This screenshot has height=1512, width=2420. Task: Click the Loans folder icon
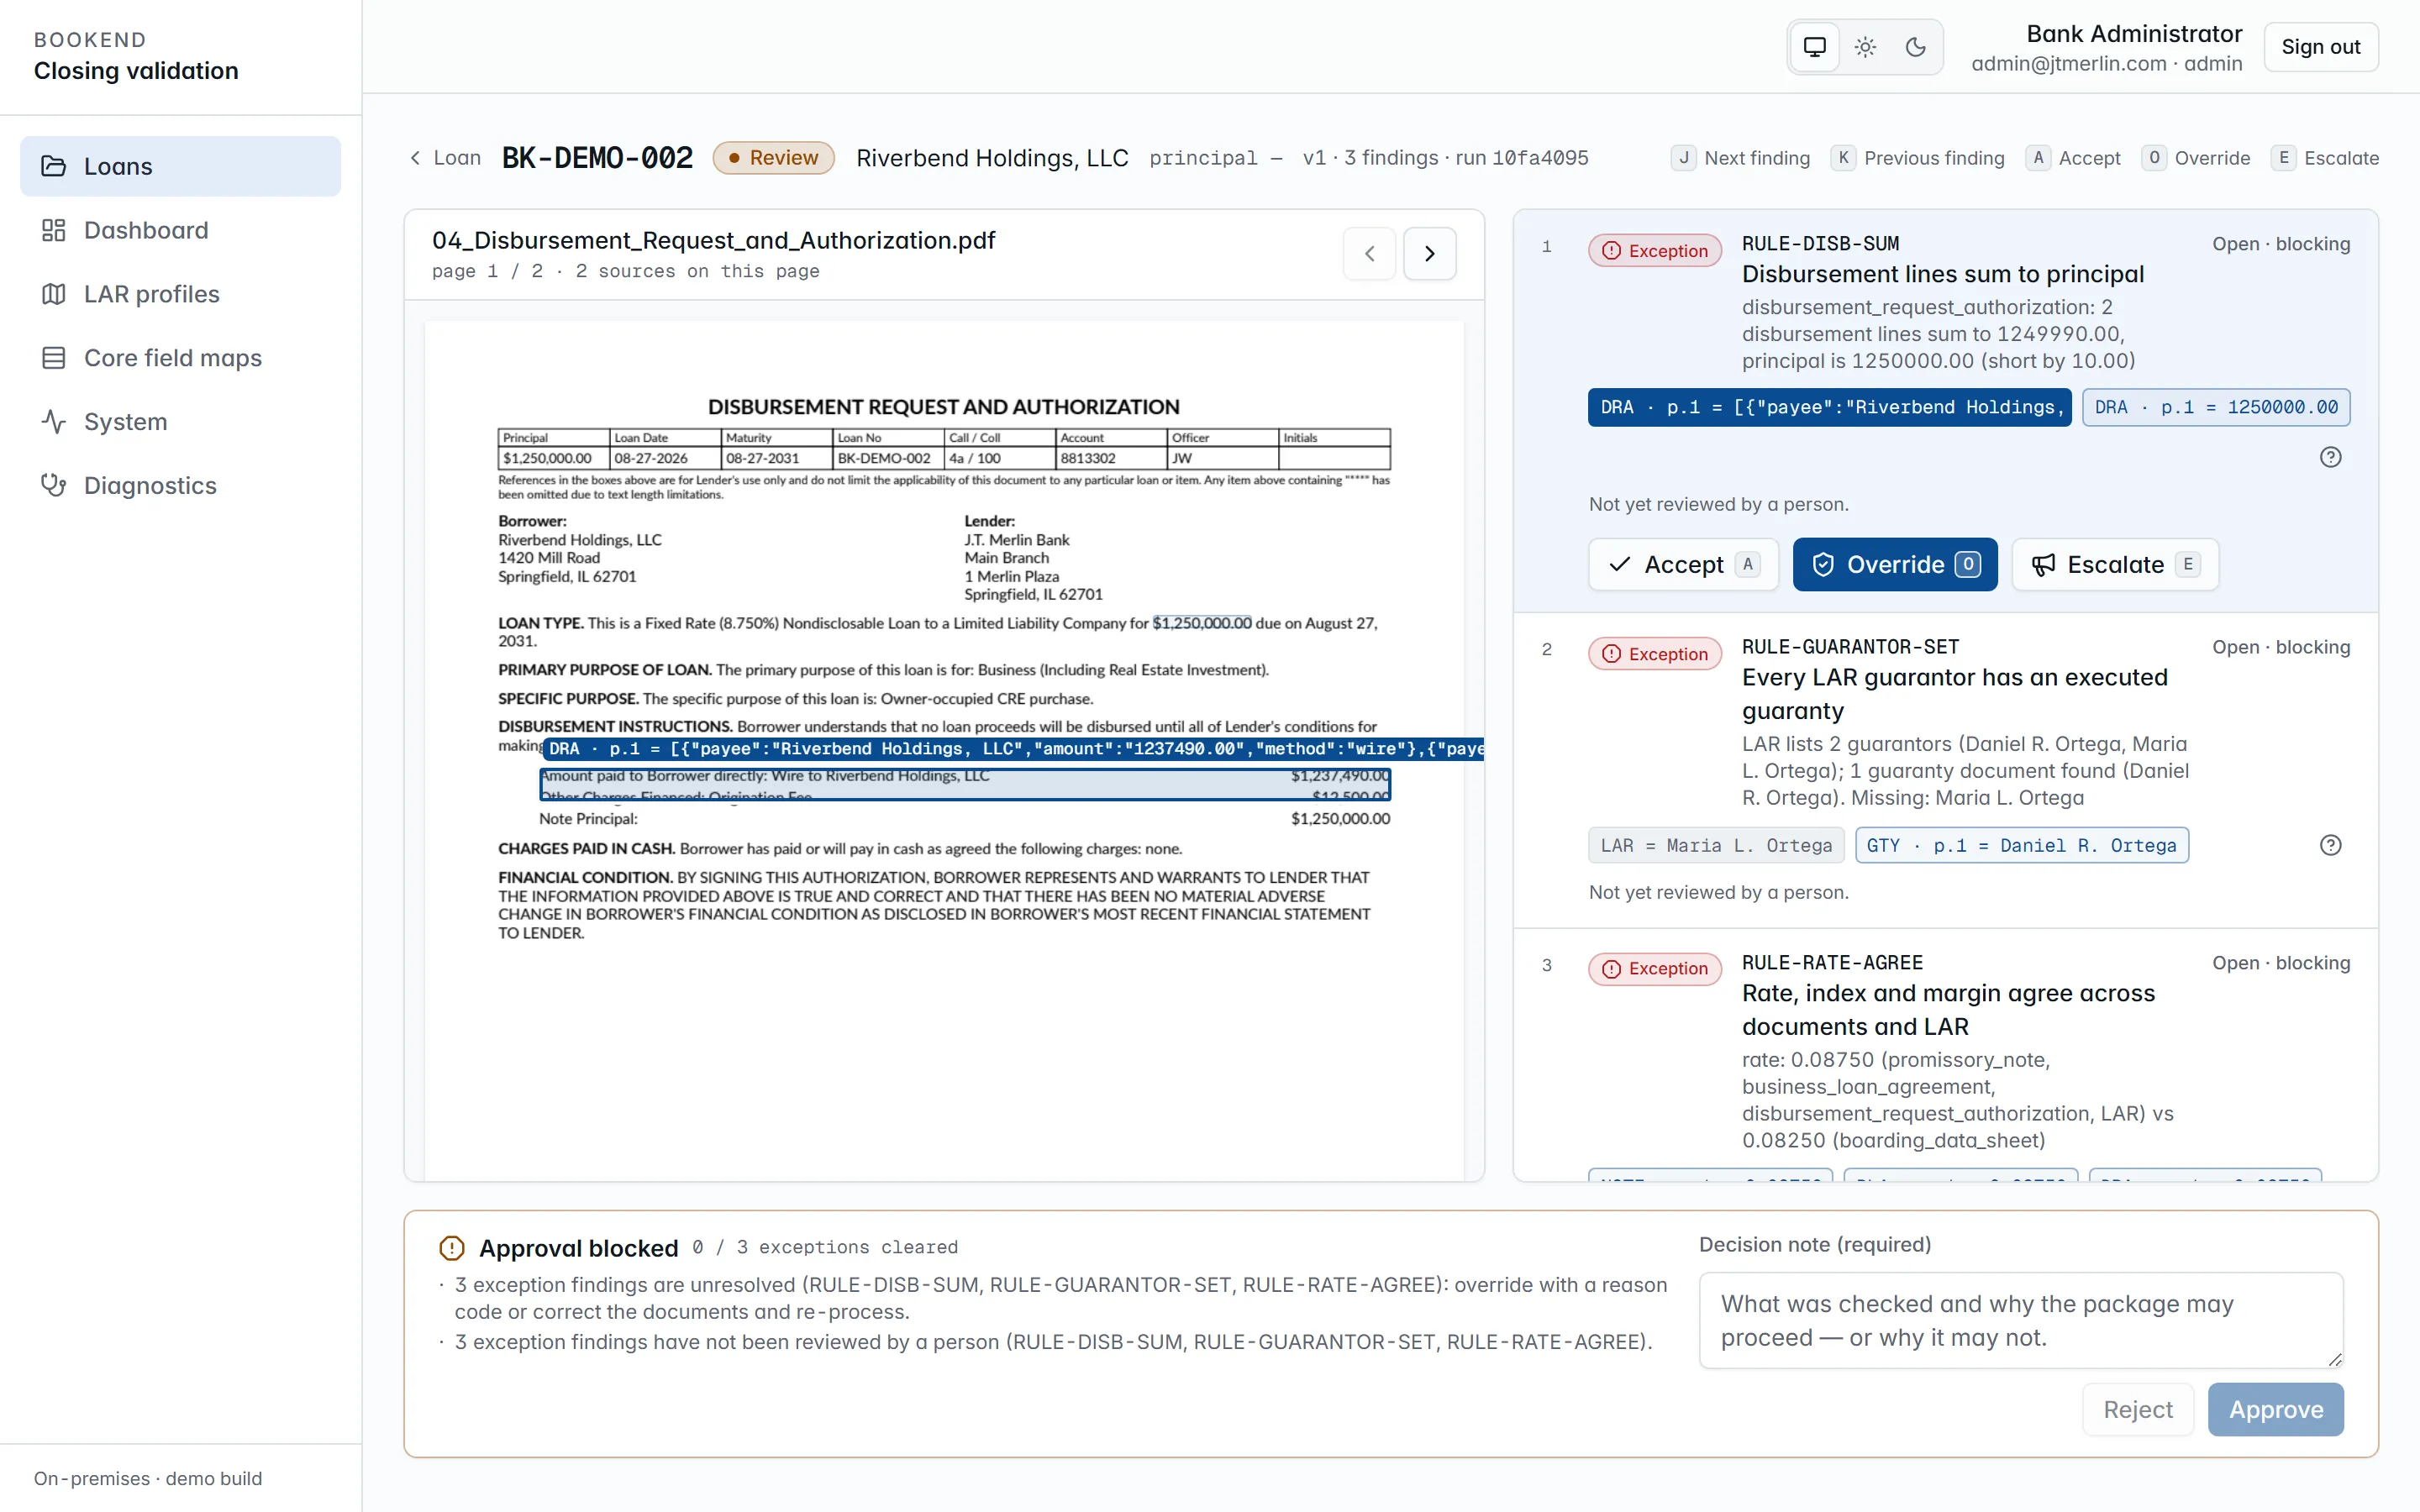(x=53, y=166)
